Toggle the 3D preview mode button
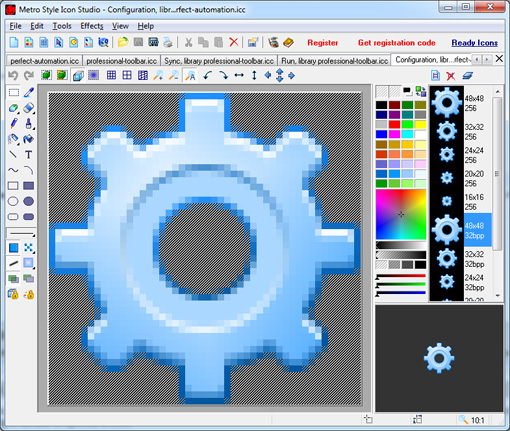This screenshot has height=431, width=510. pyautogui.click(x=78, y=75)
